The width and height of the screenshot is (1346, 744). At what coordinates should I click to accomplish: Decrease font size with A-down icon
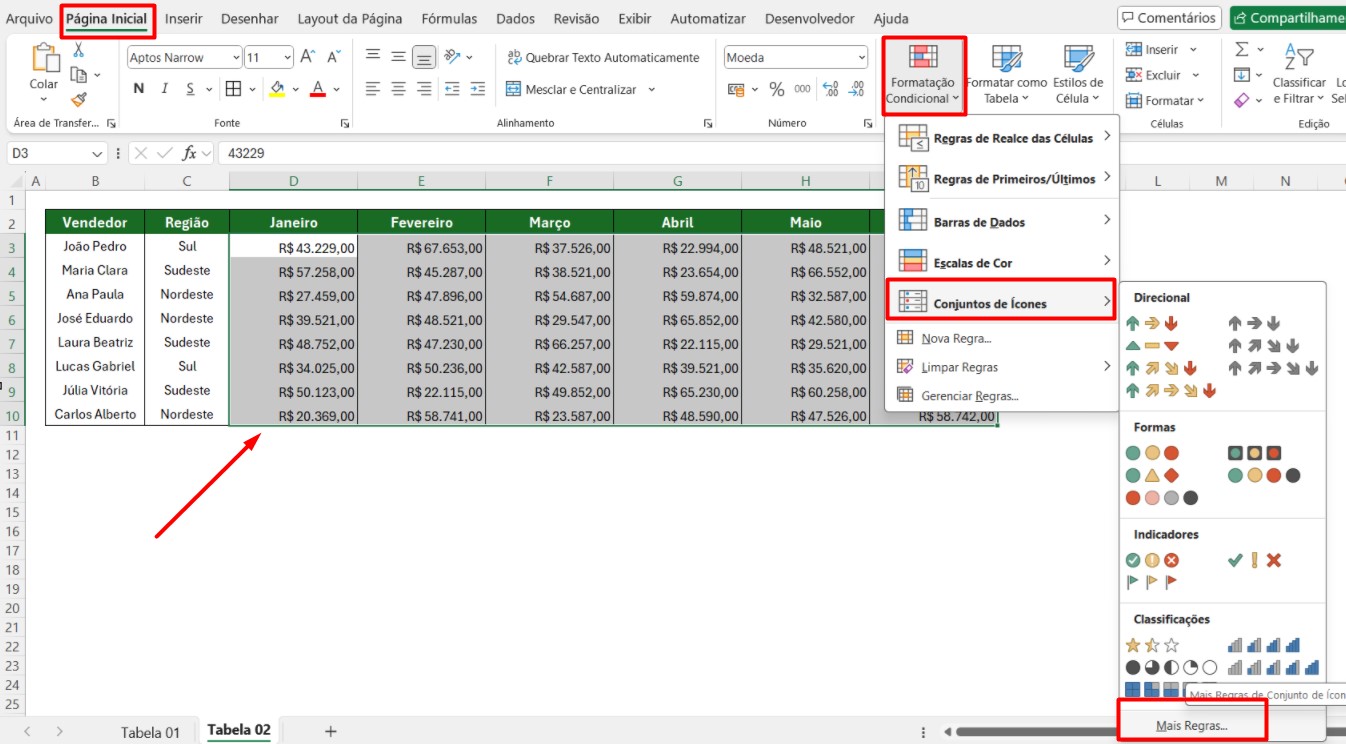click(x=334, y=57)
